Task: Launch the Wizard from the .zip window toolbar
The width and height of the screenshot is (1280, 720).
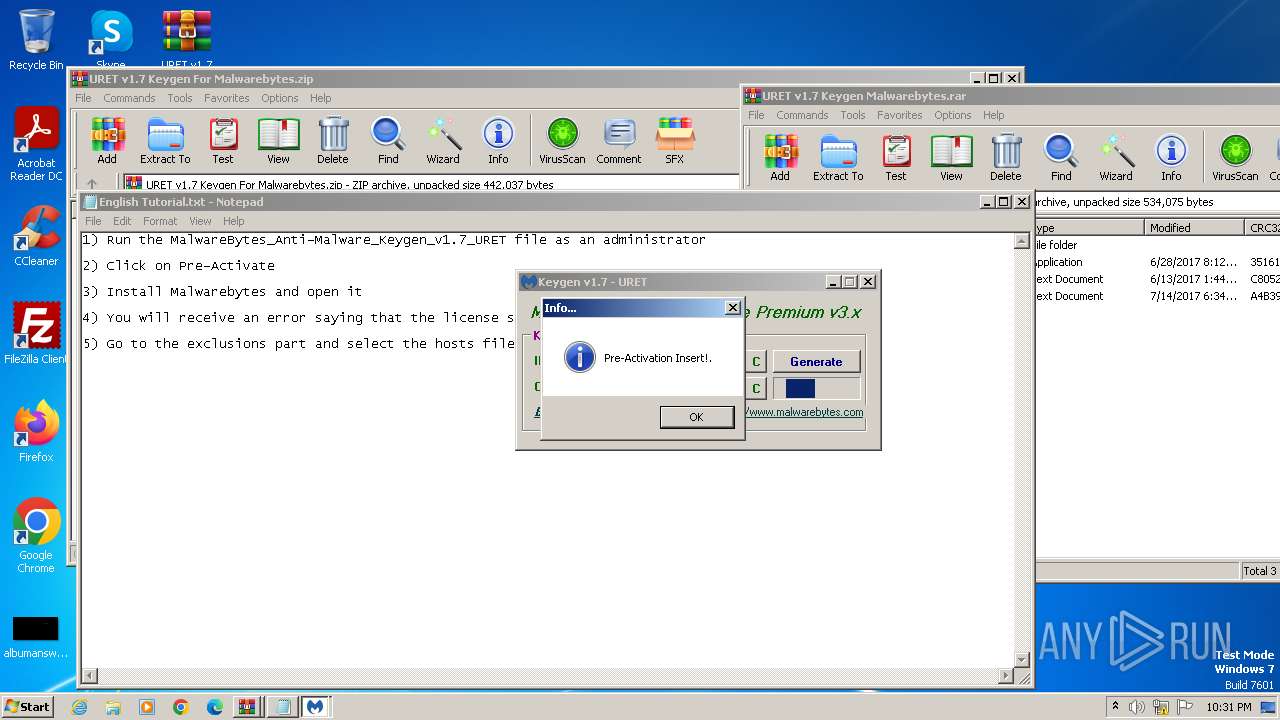Action: (443, 141)
